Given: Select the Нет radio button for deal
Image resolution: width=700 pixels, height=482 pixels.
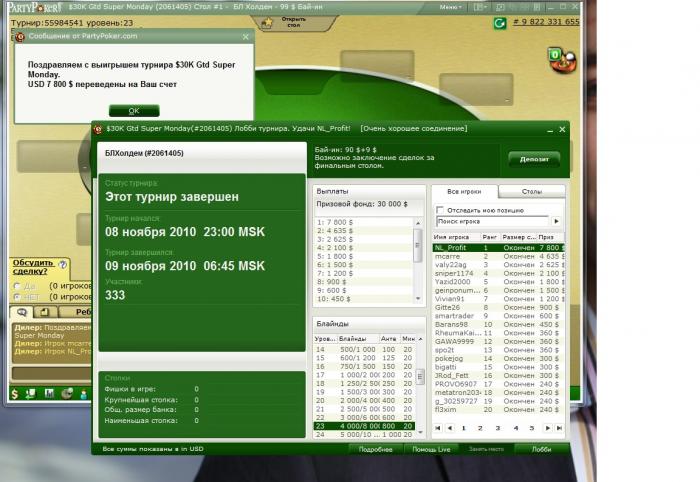Looking at the screenshot, I should tap(17, 297).
